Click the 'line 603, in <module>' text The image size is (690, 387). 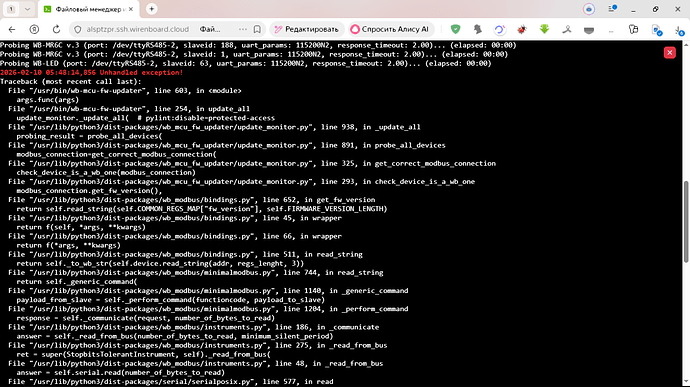(x=198, y=91)
